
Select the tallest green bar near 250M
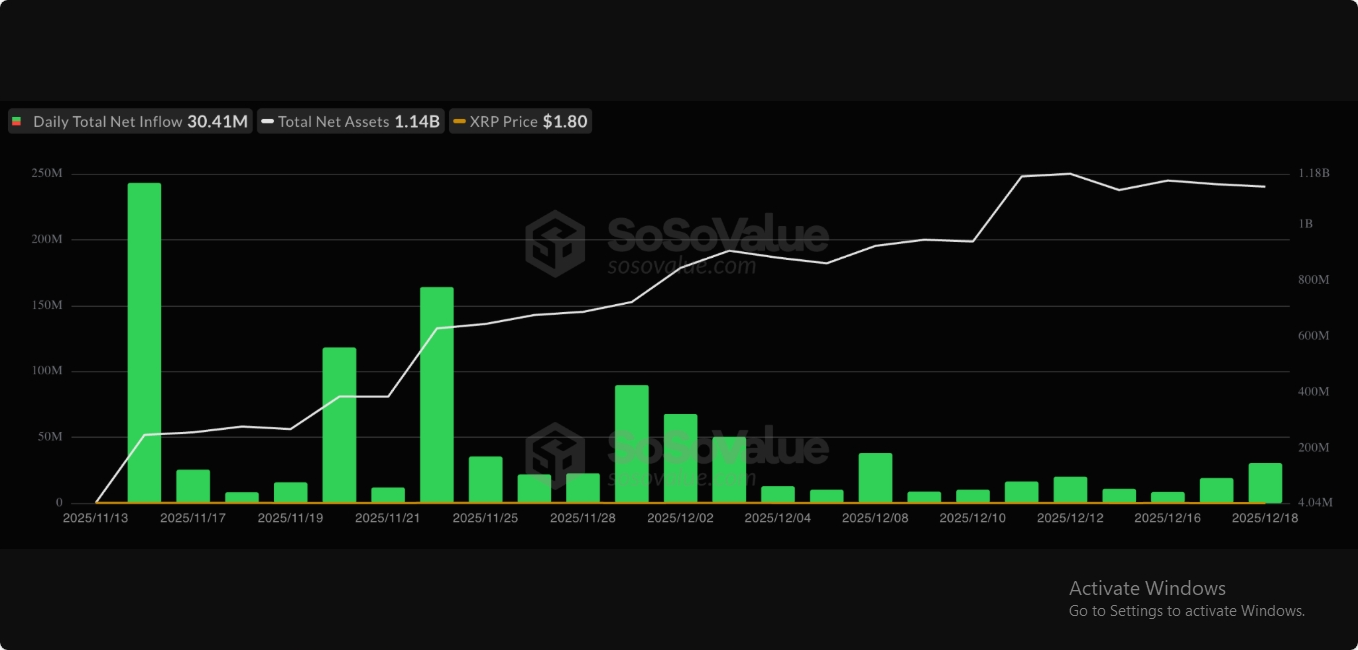click(x=144, y=342)
